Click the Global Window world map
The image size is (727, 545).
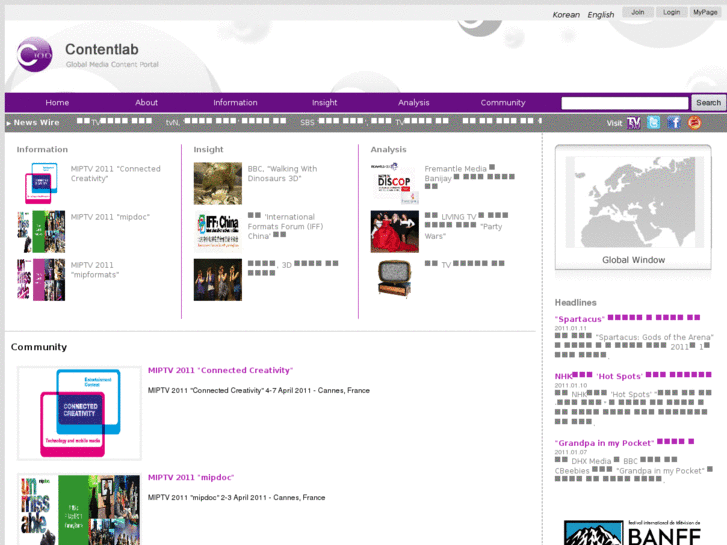633,202
